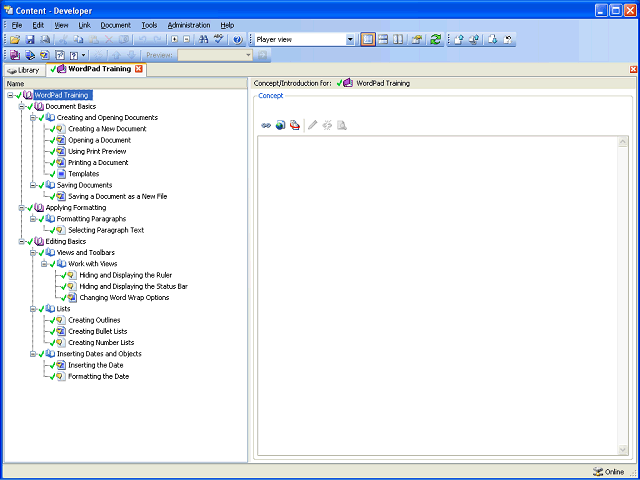640x480 pixels.
Task: Run the ABC spell check icon
Action: 219,39
